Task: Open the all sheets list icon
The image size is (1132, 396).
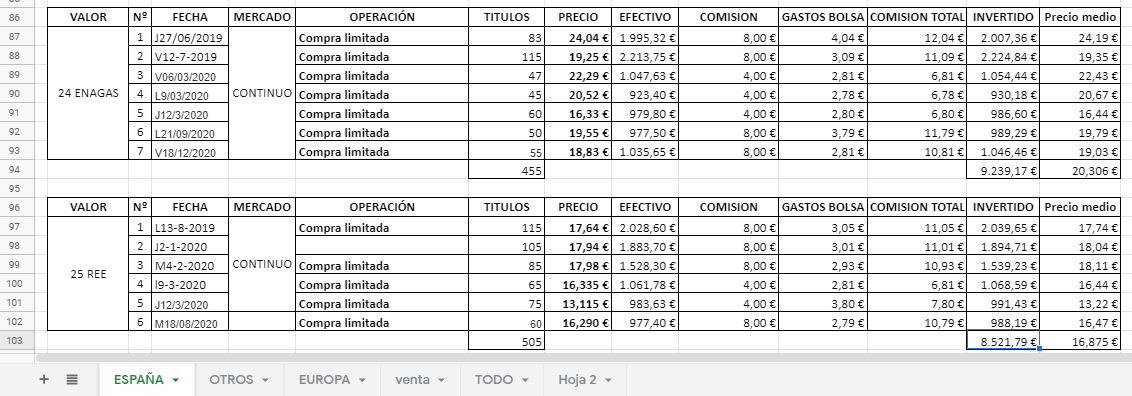Action: pos(72,379)
